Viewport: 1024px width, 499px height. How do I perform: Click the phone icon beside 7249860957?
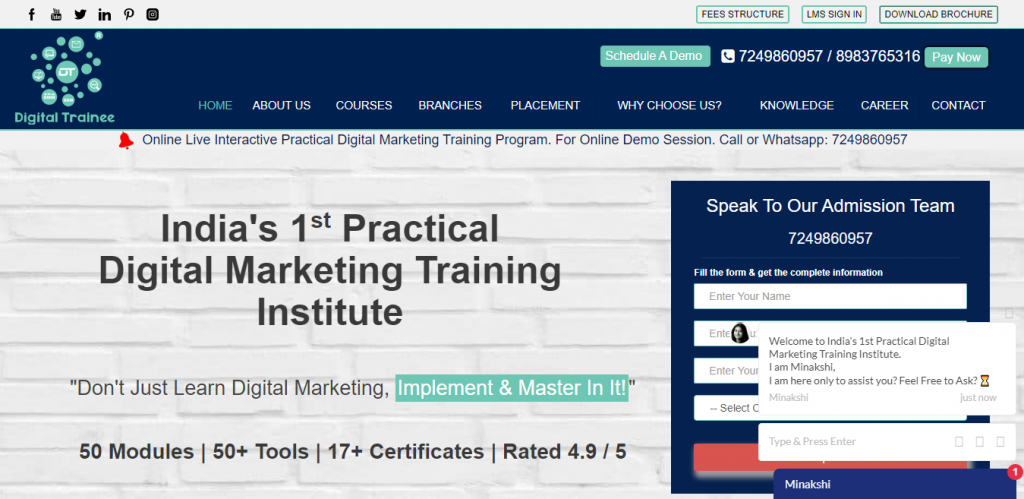pos(728,56)
